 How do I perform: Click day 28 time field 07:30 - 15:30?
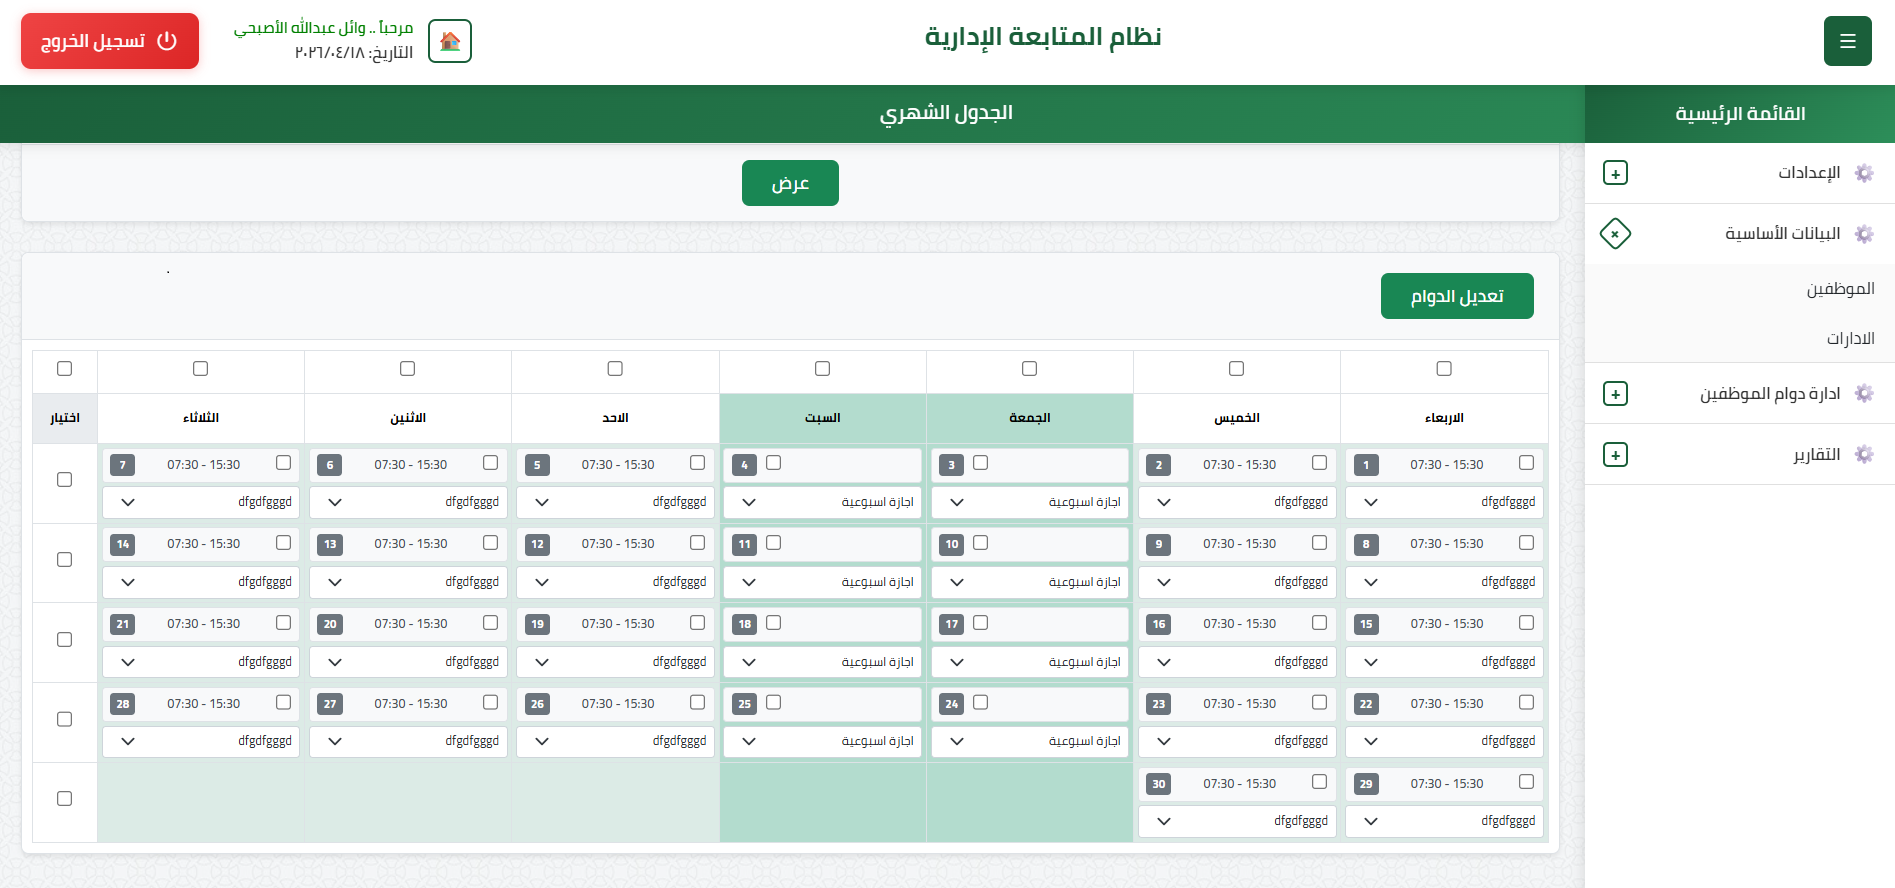point(204,704)
